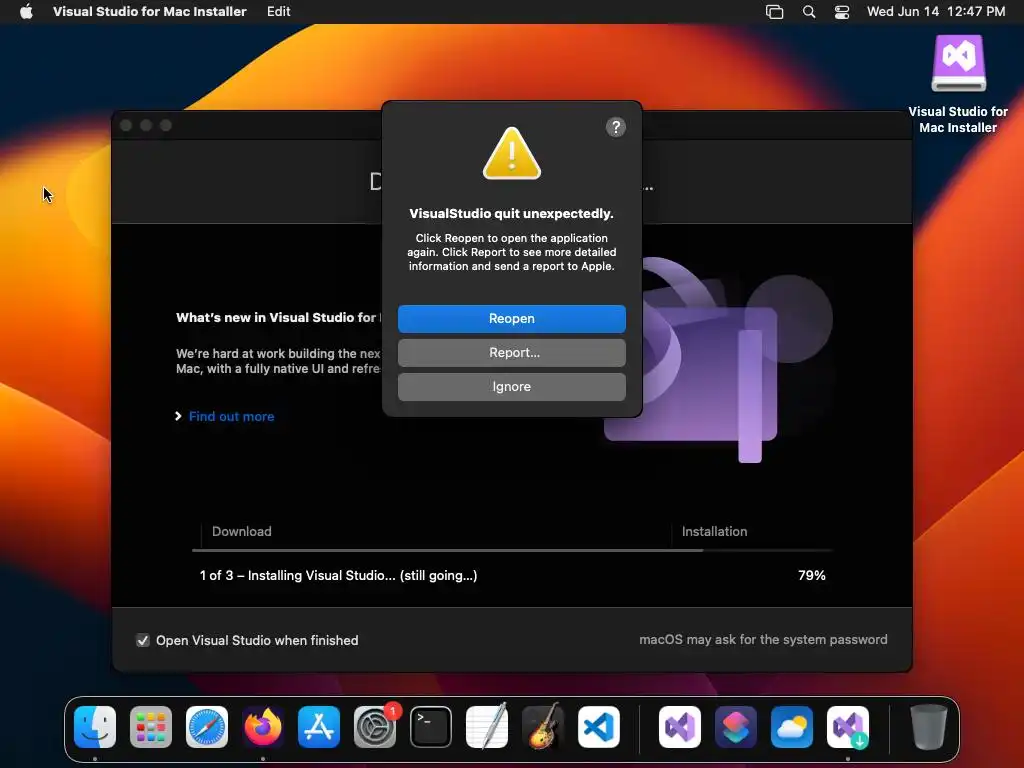1024x768 pixels.
Task: Open Terminal from the dock
Action: [431, 726]
